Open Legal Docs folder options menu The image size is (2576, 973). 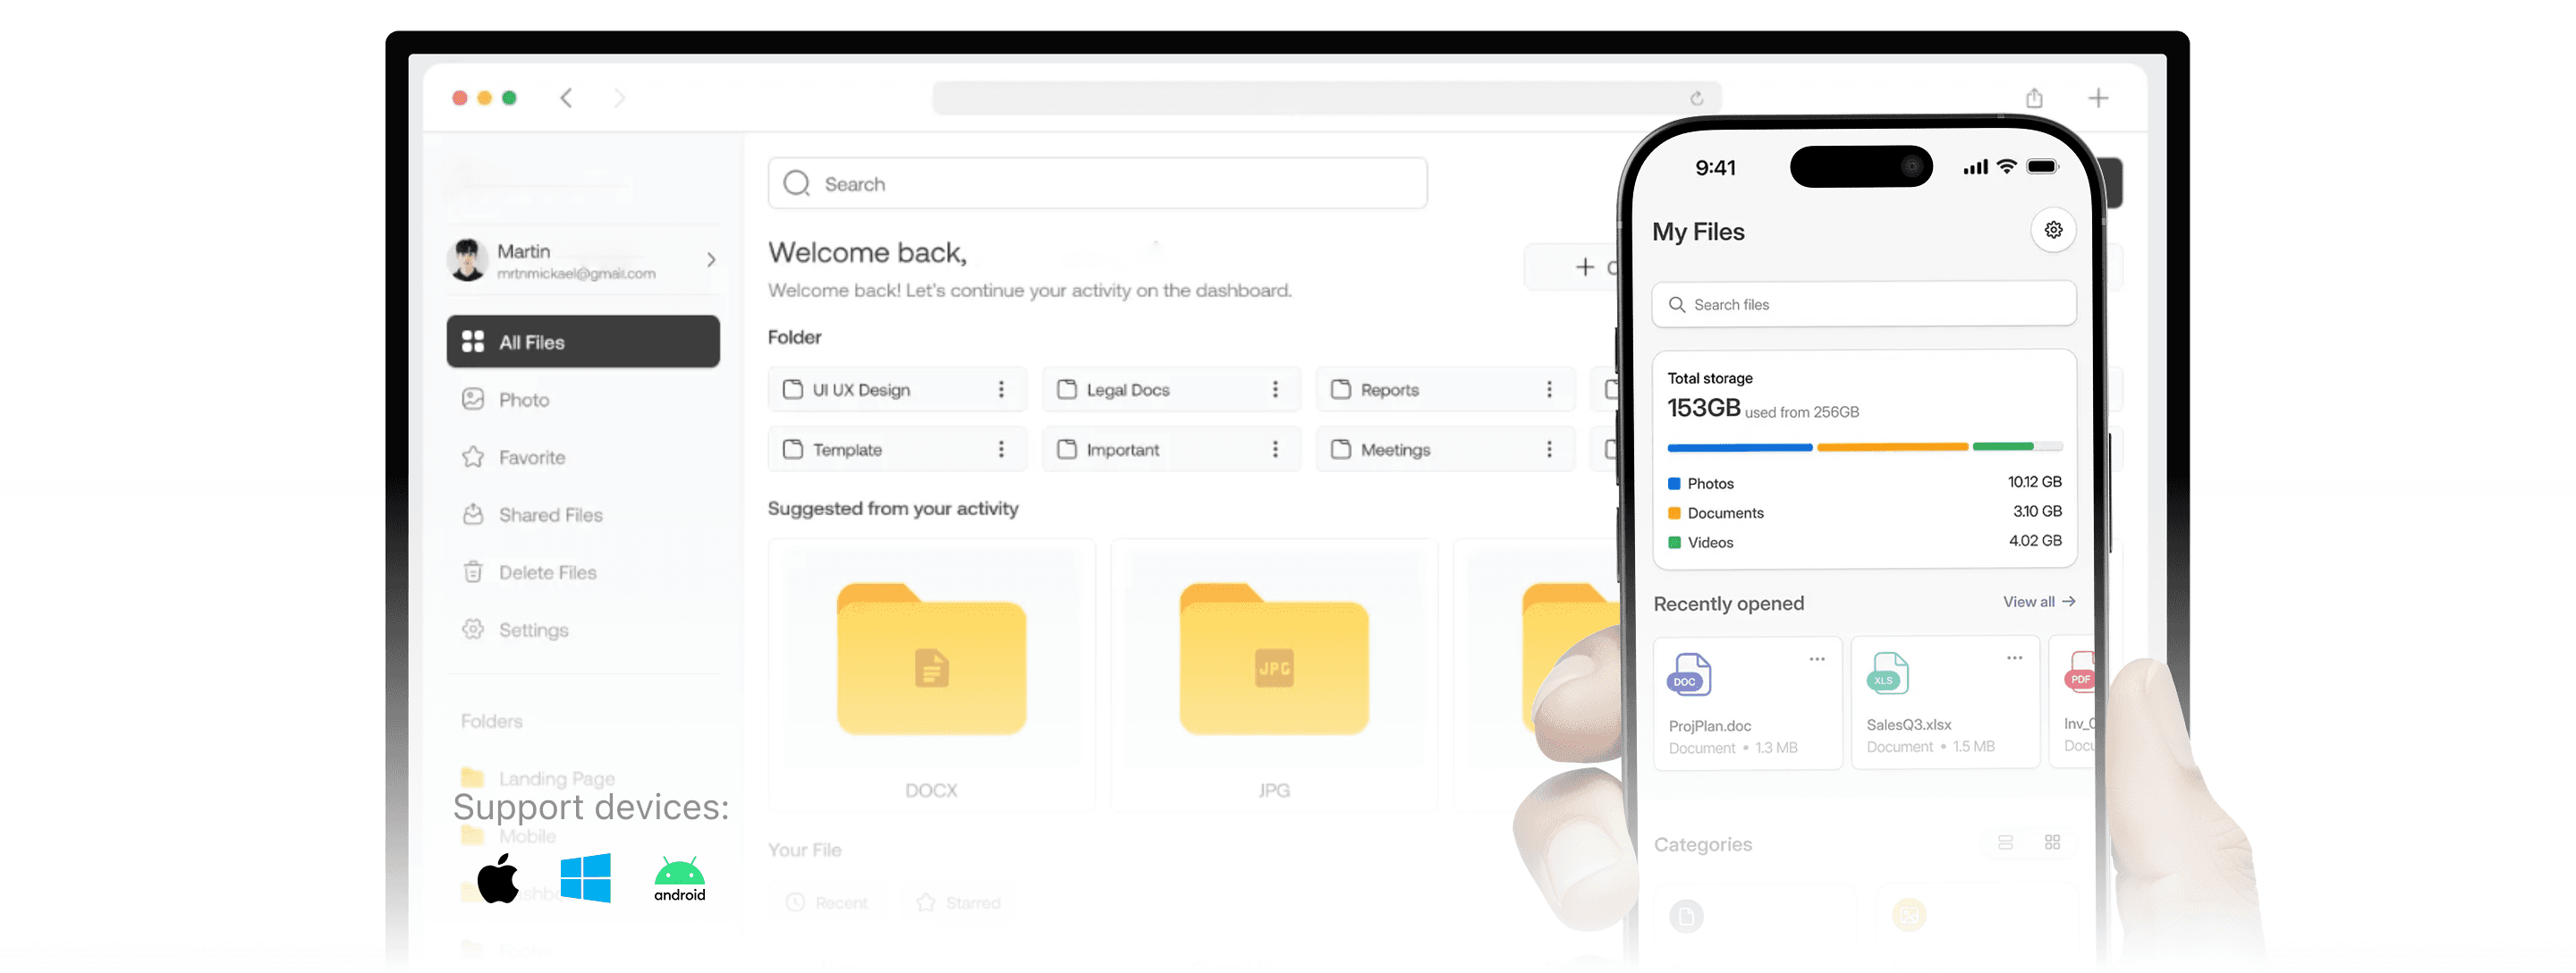click(x=1275, y=390)
